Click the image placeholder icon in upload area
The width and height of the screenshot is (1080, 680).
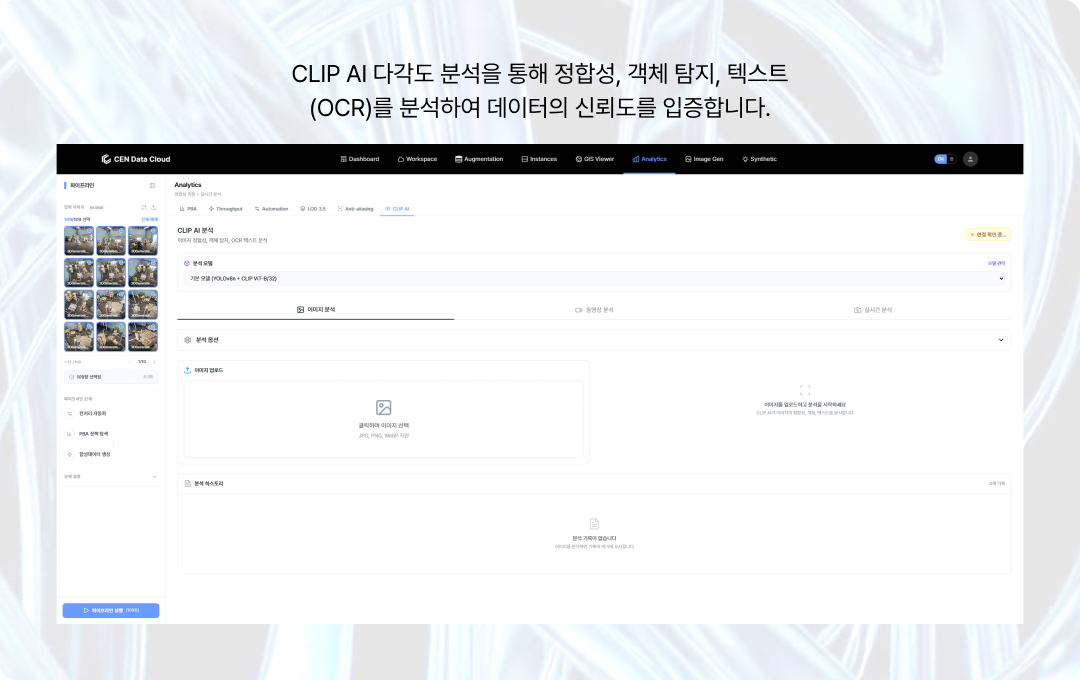[383, 407]
